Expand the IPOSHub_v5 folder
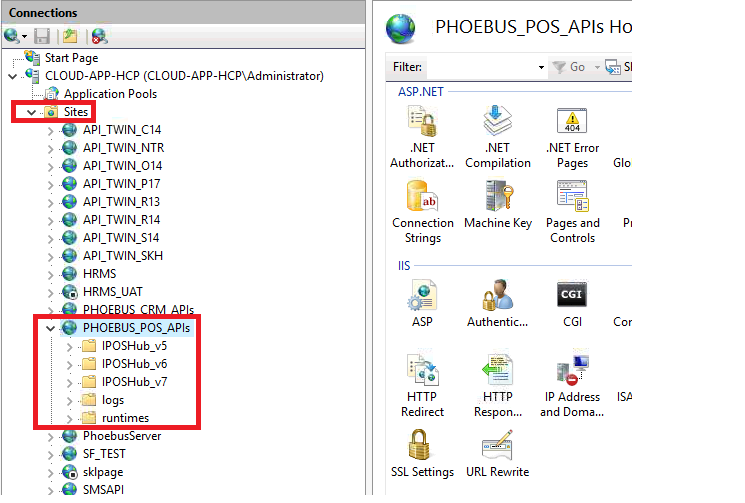The image size is (745, 503). [69, 346]
